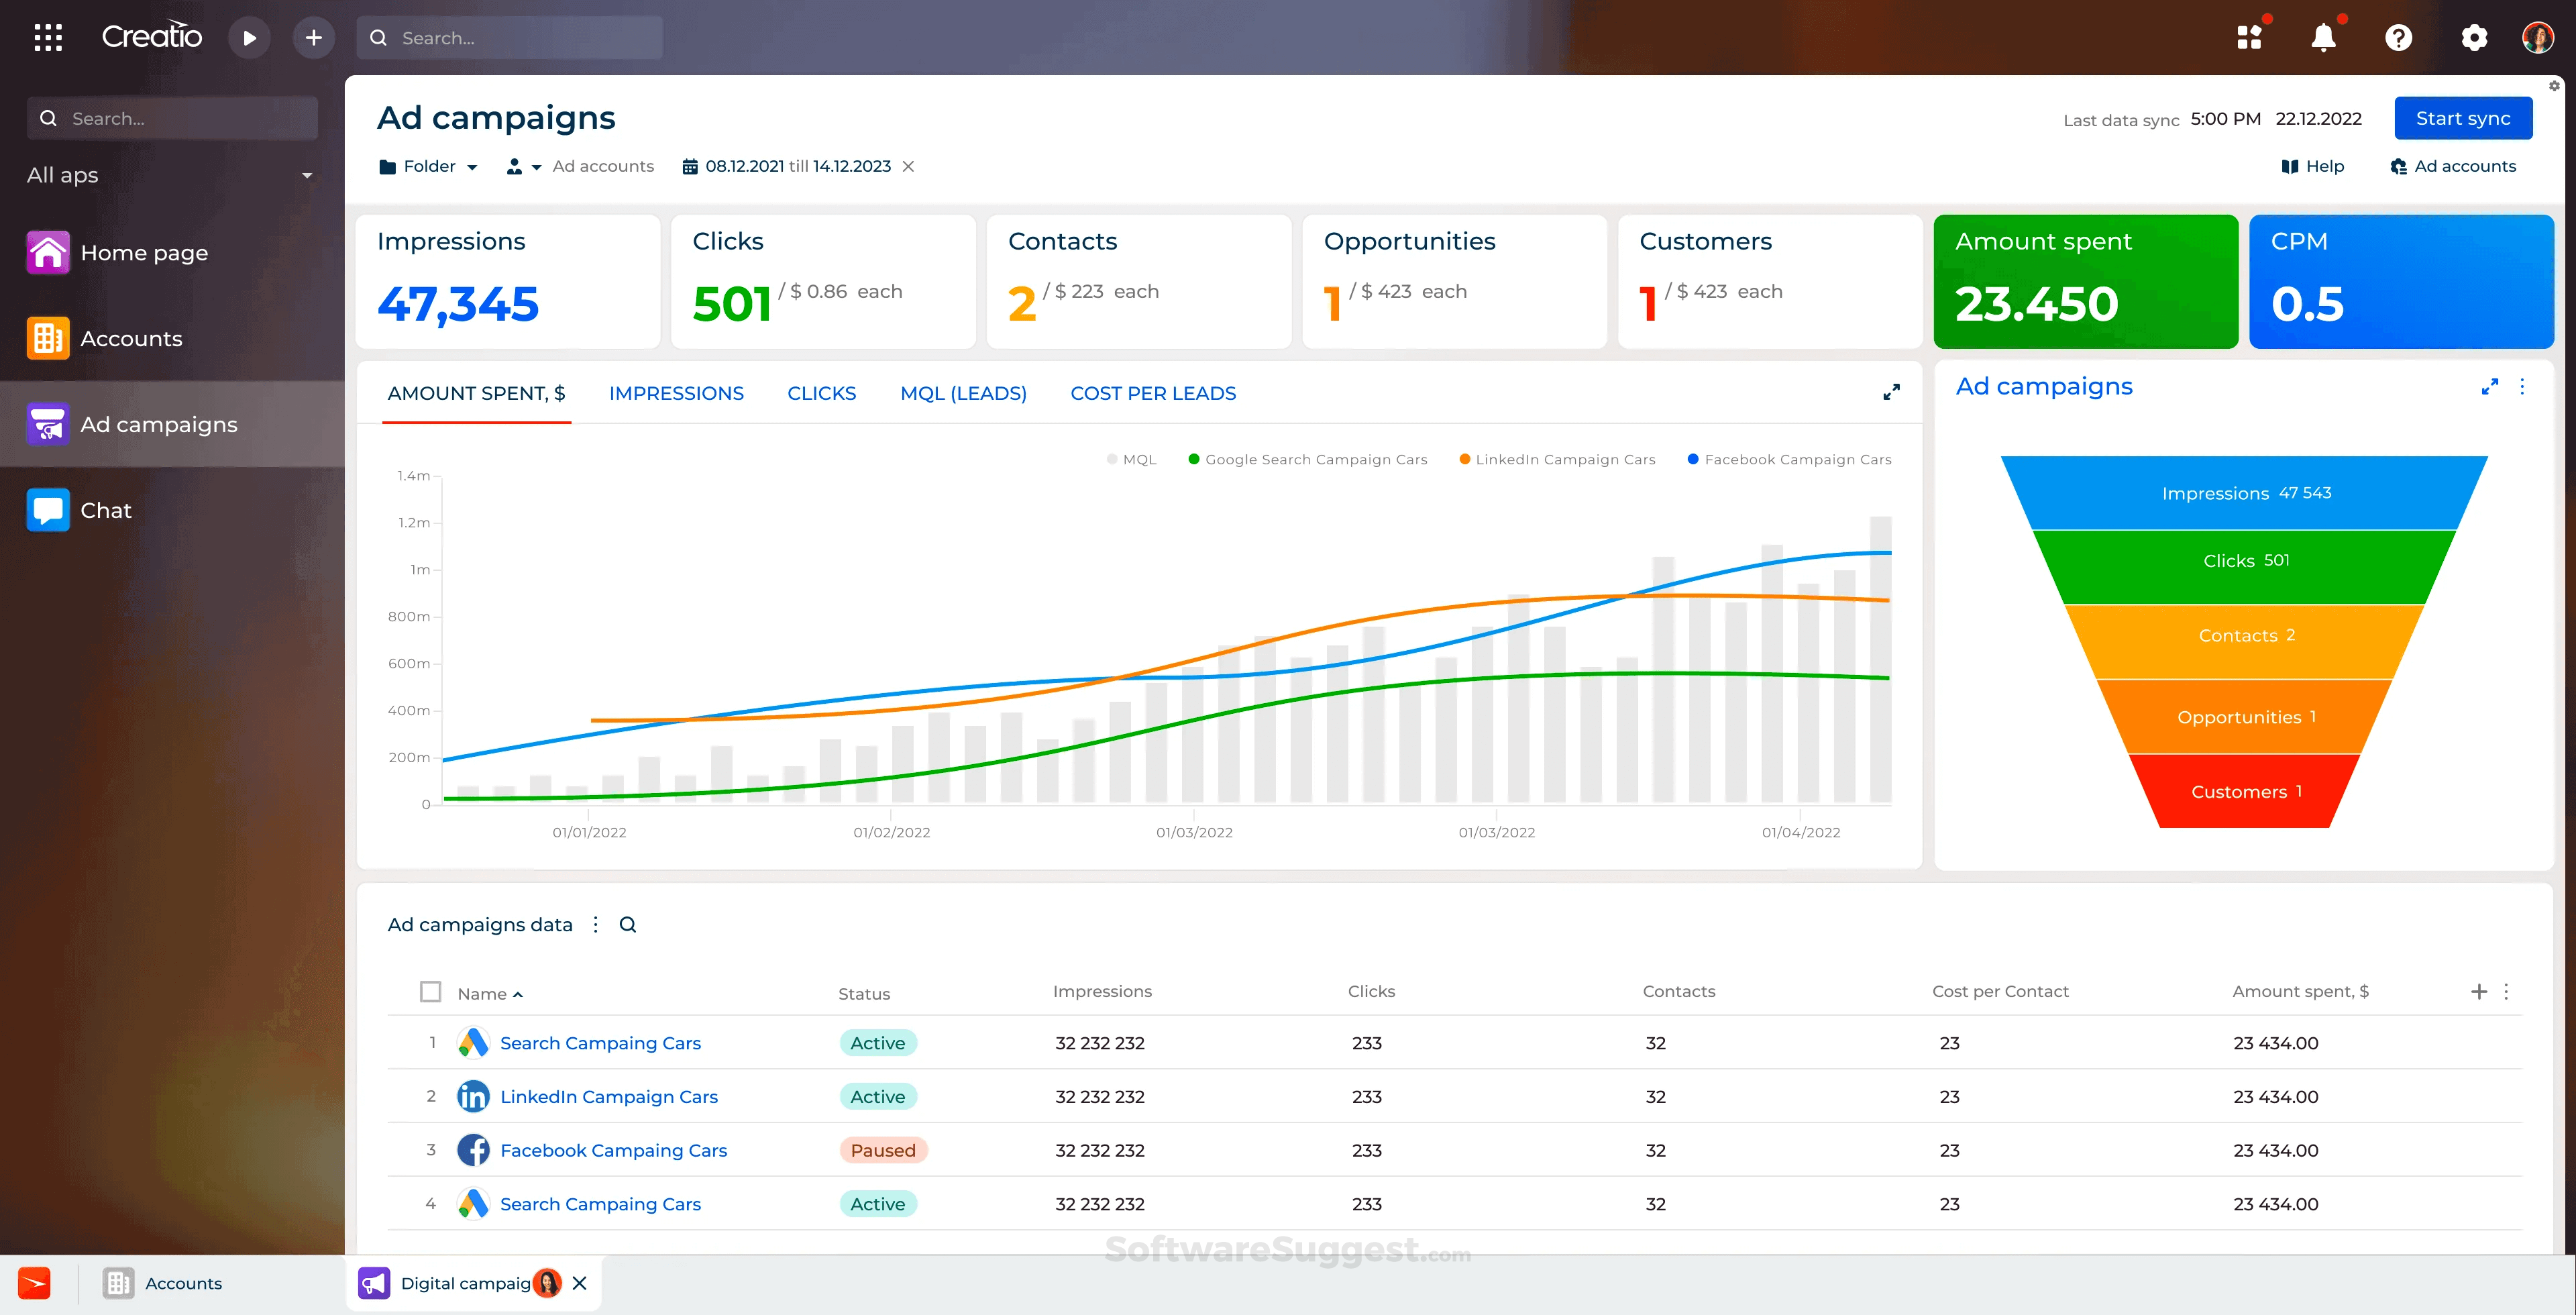The image size is (2576, 1315).
Task: Switch to the IMPRESSIONS tab
Action: (676, 393)
